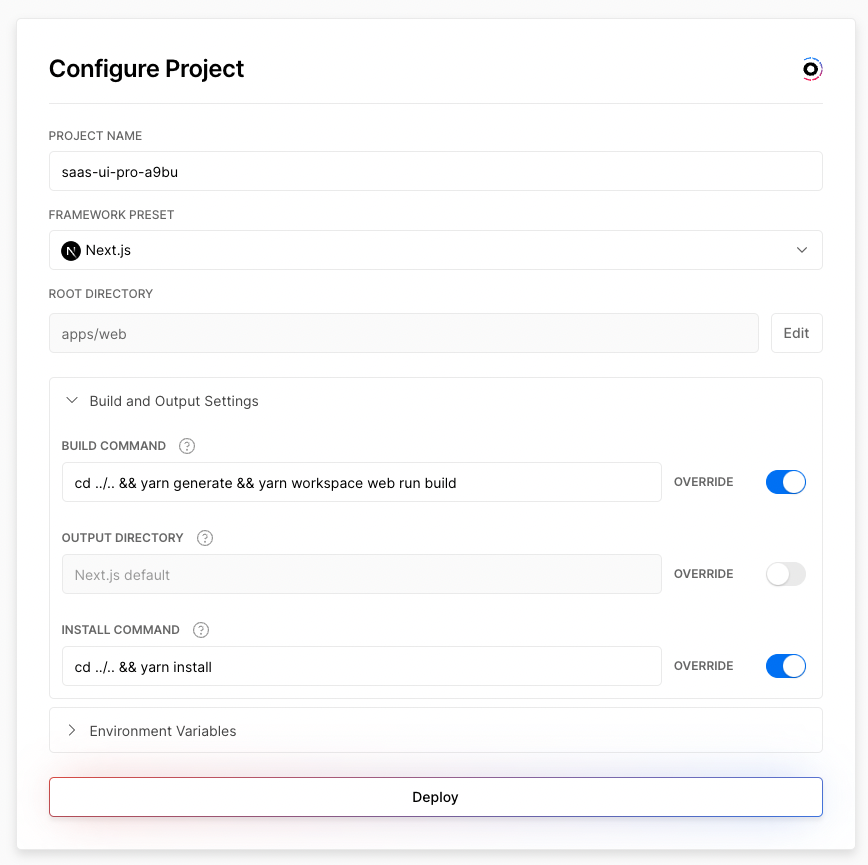Click Edit next to the root directory
Viewport: 868px width, 865px height.
point(797,333)
